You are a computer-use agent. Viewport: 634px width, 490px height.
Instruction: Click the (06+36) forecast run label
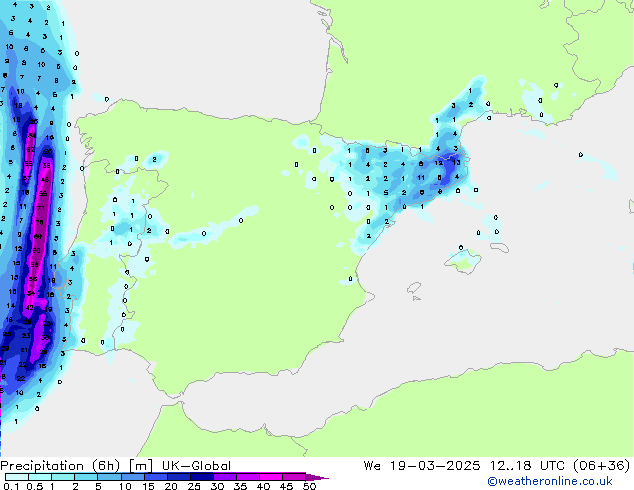pyautogui.click(x=602, y=466)
